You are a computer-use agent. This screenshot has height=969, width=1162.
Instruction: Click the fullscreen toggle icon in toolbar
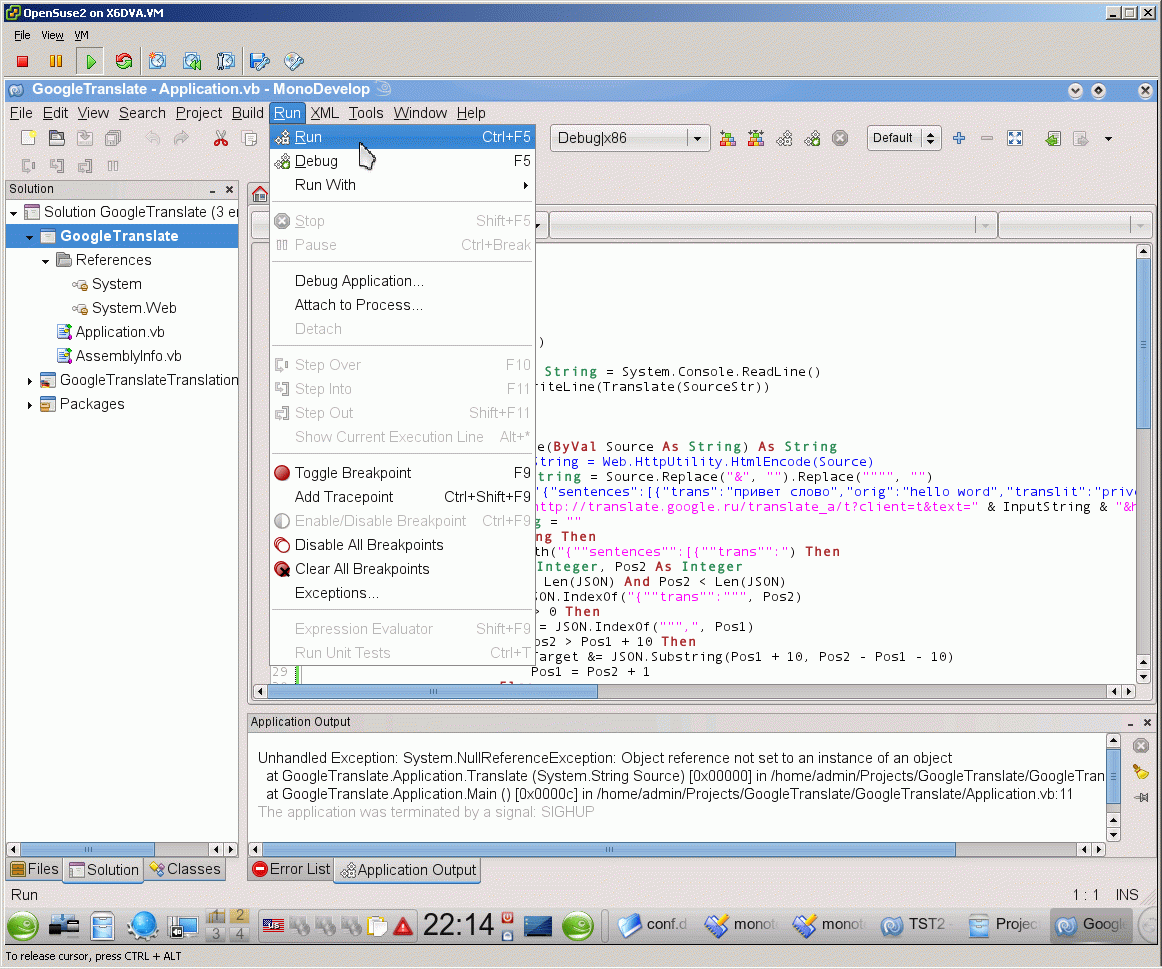[x=1015, y=139]
